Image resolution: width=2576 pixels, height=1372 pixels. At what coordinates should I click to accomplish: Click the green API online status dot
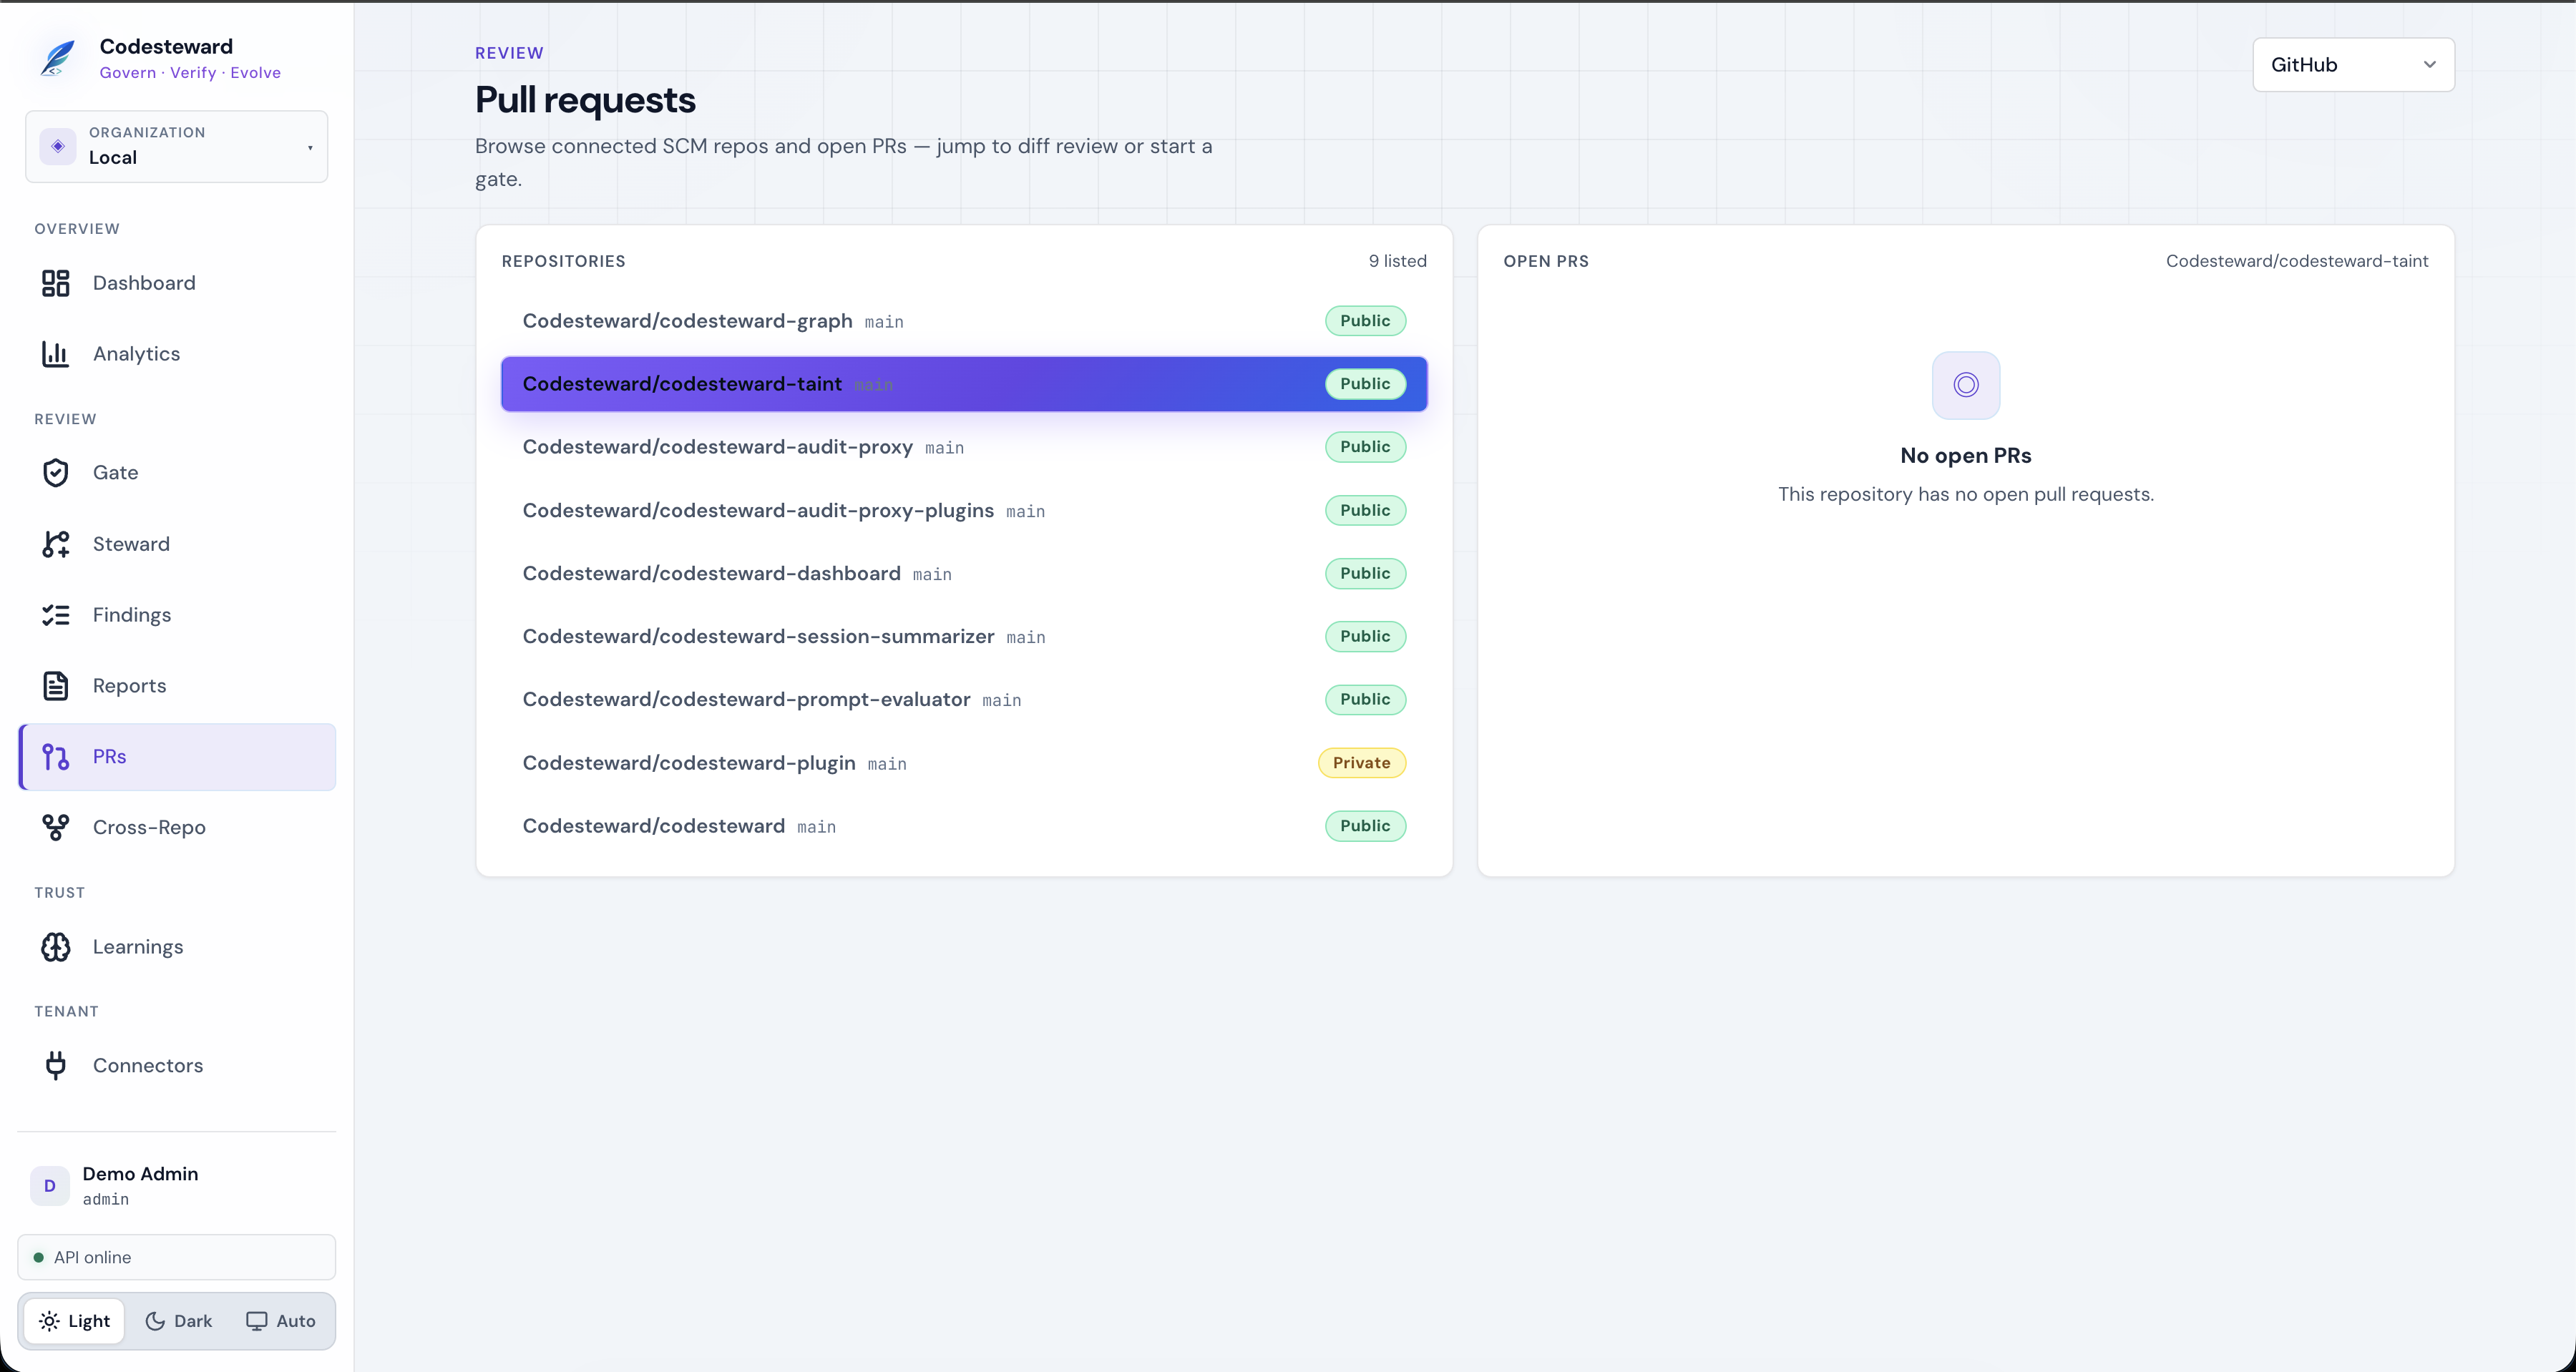[x=39, y=1258]
